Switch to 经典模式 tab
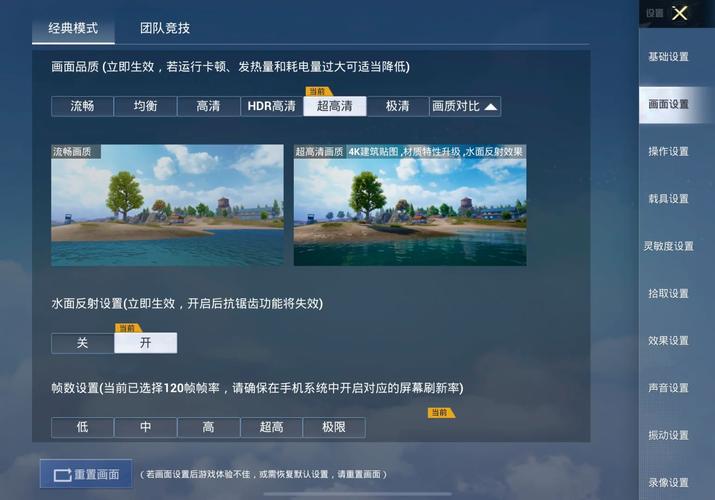The height and width of the screenshot is (500, 715). (x=73, y=28)
